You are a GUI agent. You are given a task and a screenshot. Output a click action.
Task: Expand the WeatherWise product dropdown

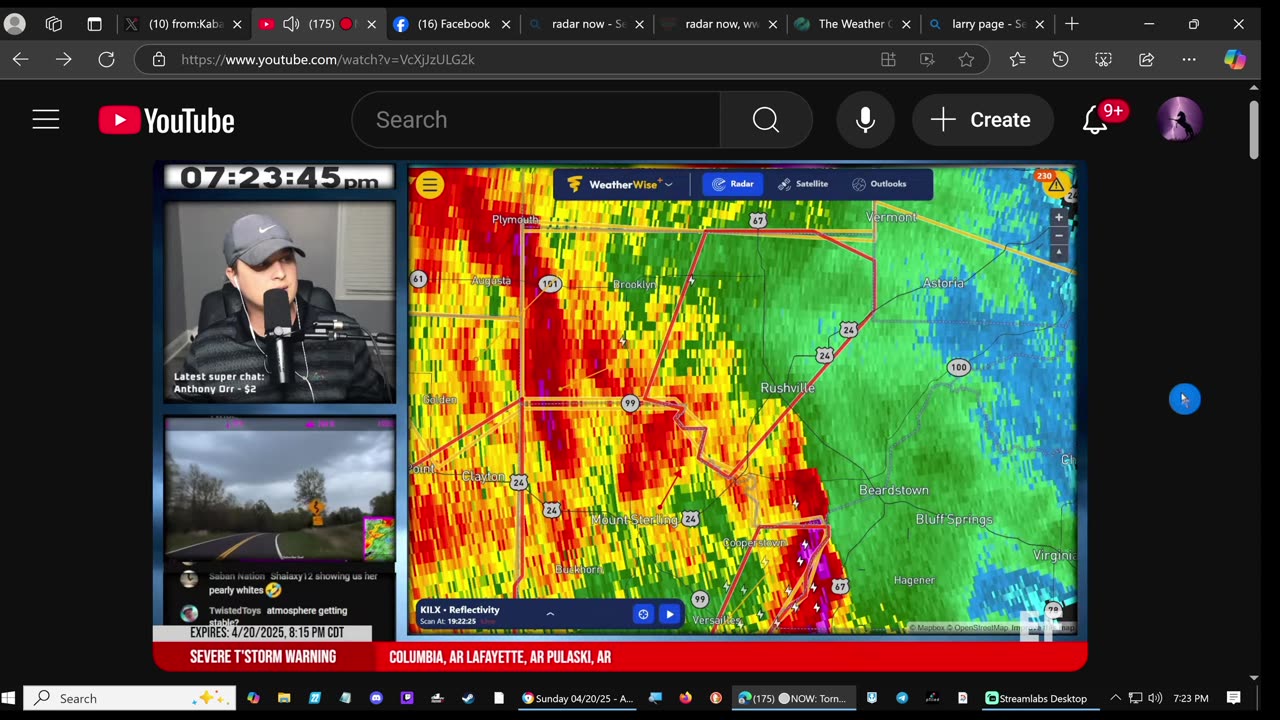coord(620,184)
